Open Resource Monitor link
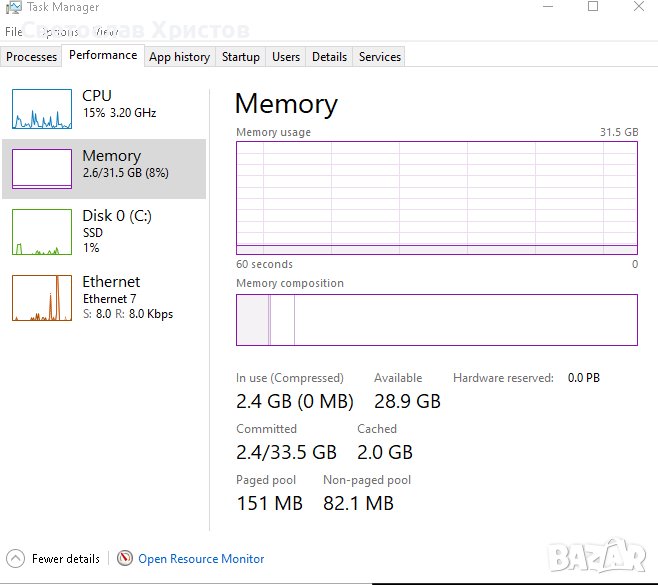 (x=201, y=559)
